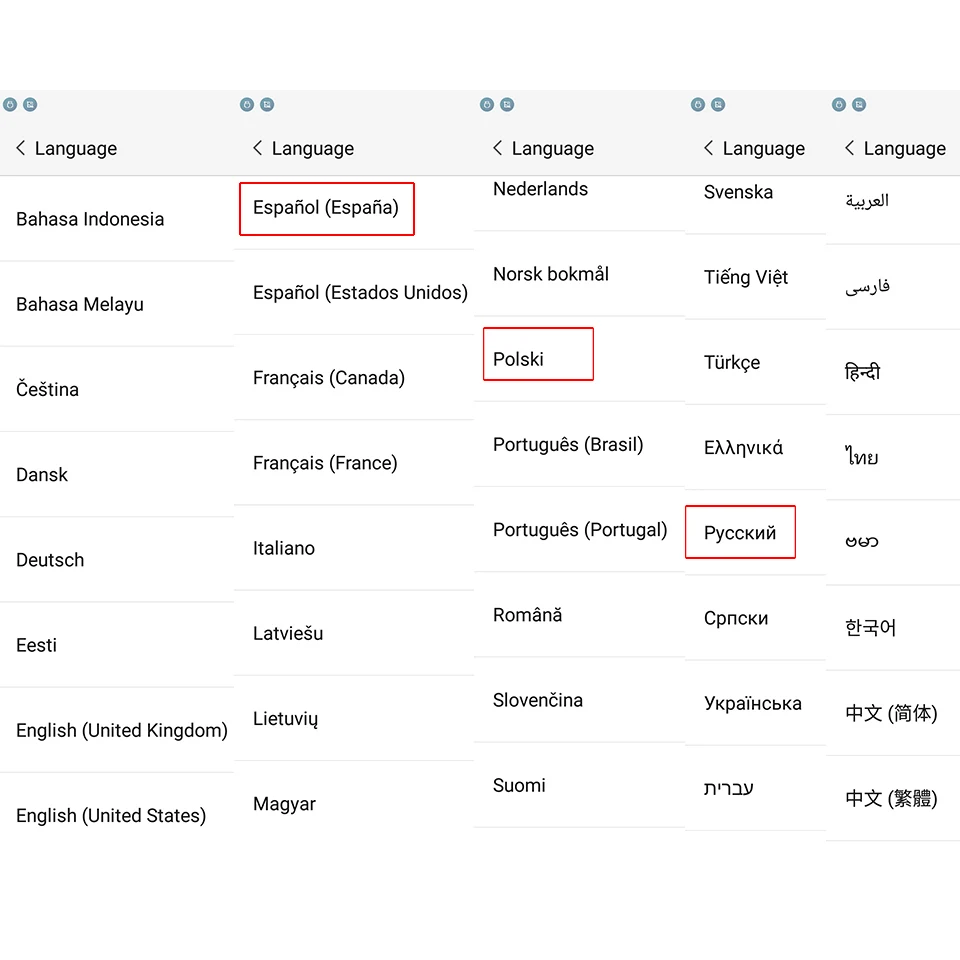960x960 pixels.
Task: Tap image status icon above Español (España) panel
Action: [x=267, y=105]
